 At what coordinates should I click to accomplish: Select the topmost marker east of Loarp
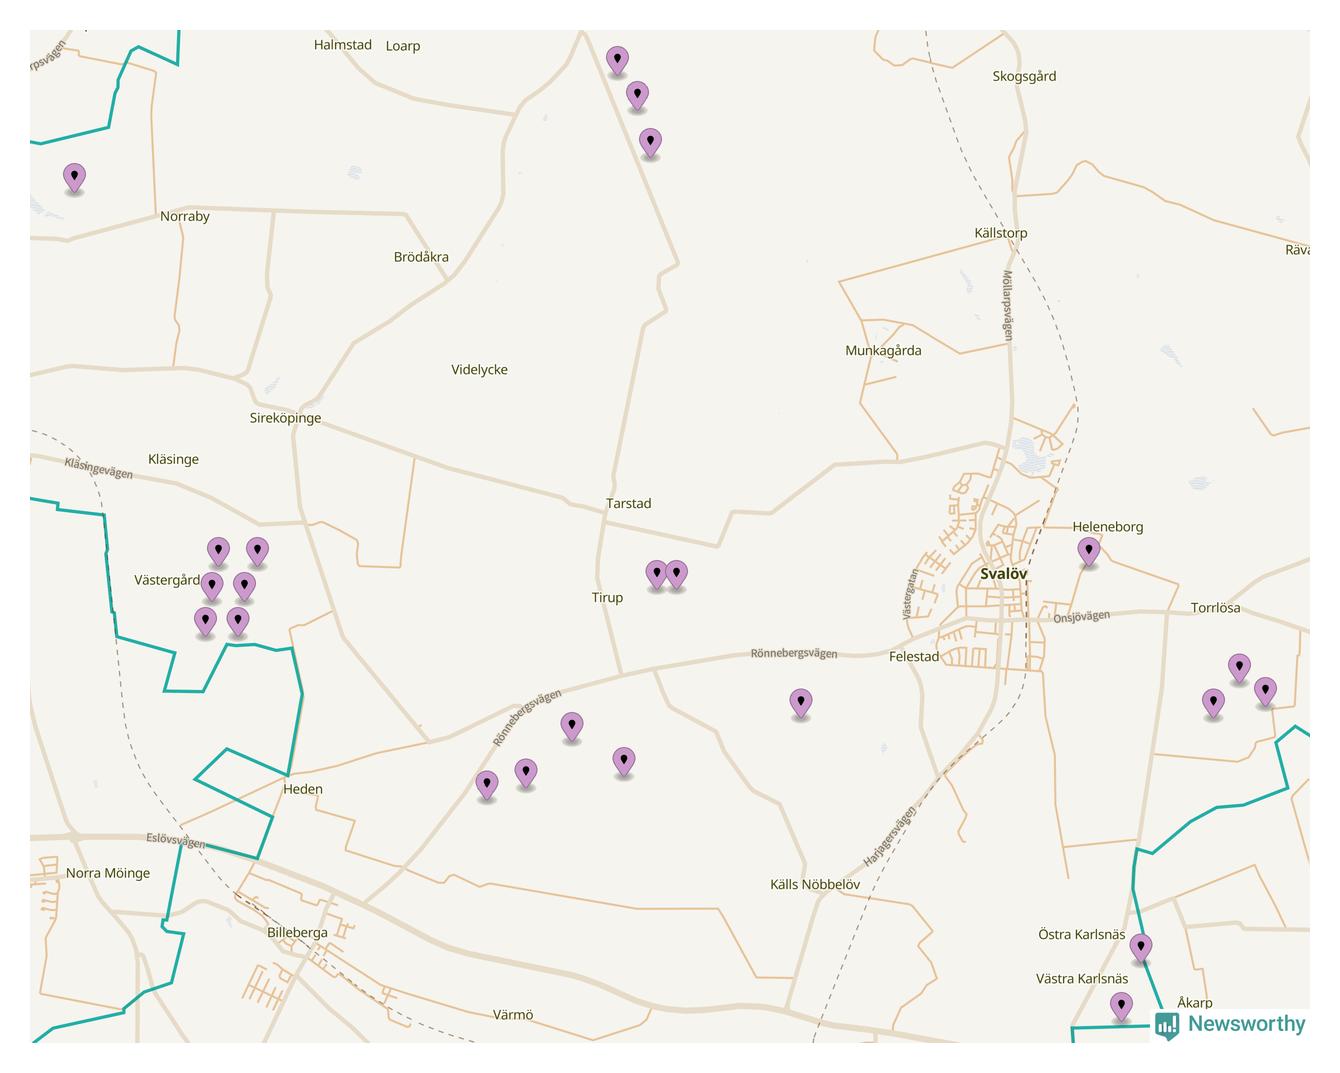(x=618, y=60)
